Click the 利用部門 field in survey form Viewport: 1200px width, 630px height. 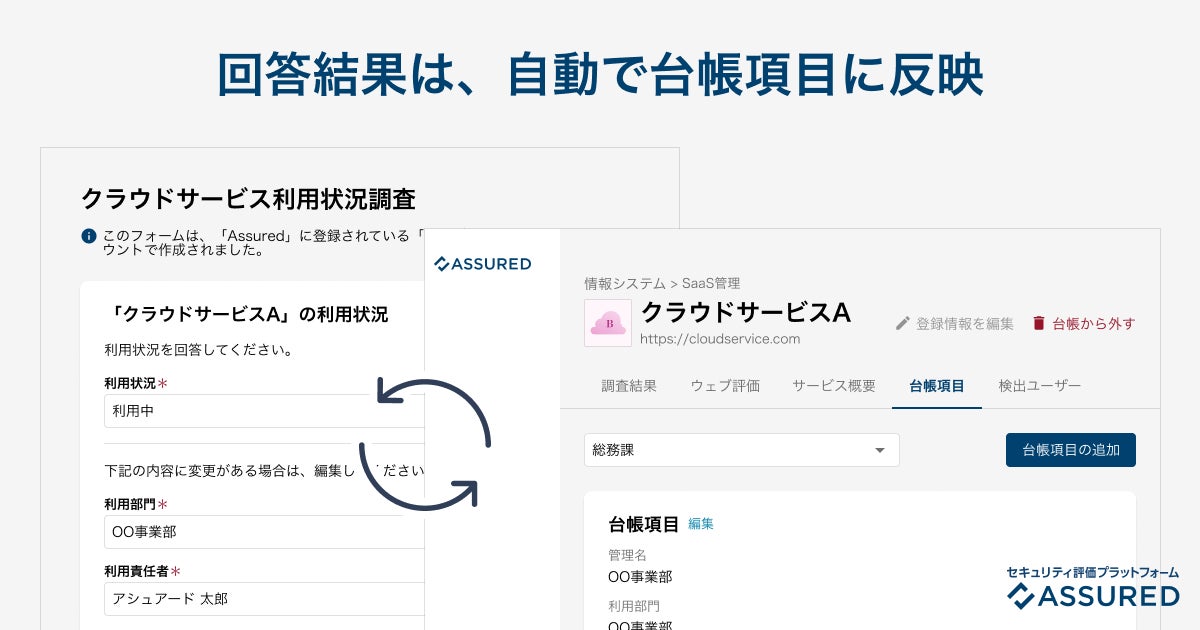(264, 532)
